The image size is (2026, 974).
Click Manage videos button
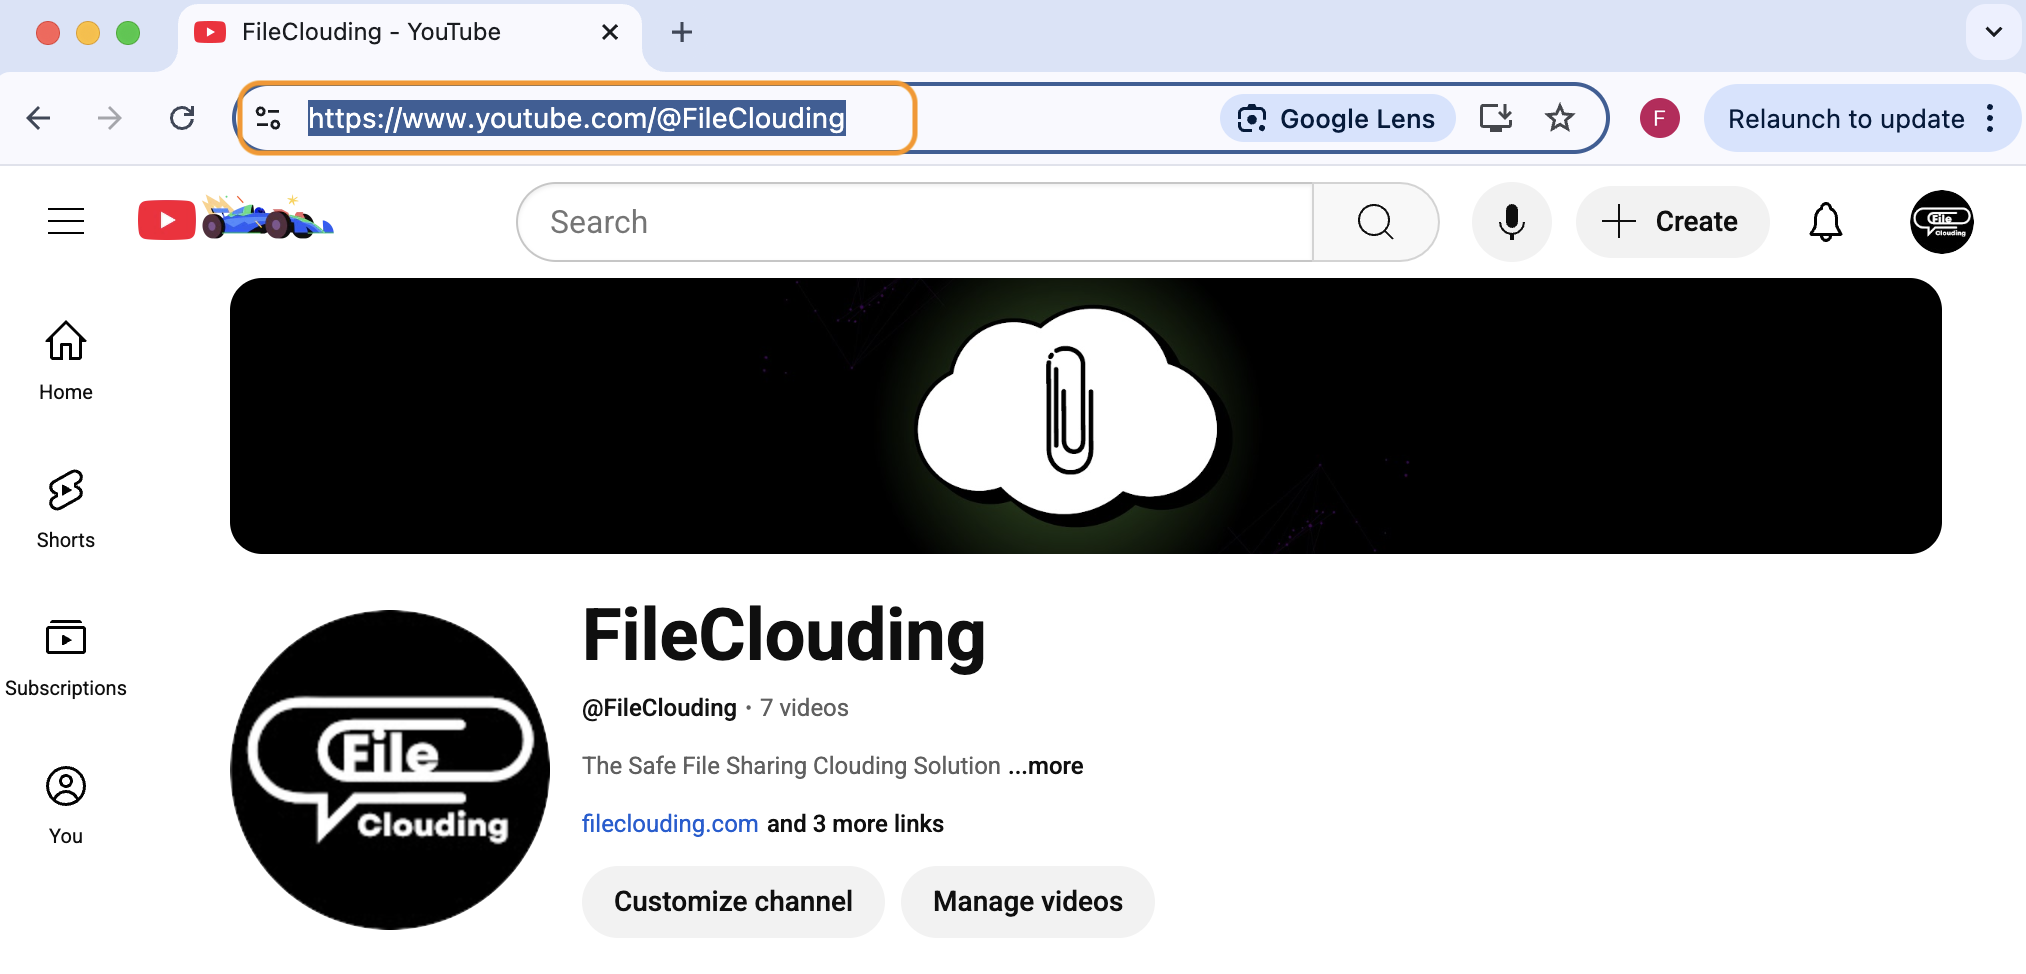pyautogui.click(x=1028, y=902)
